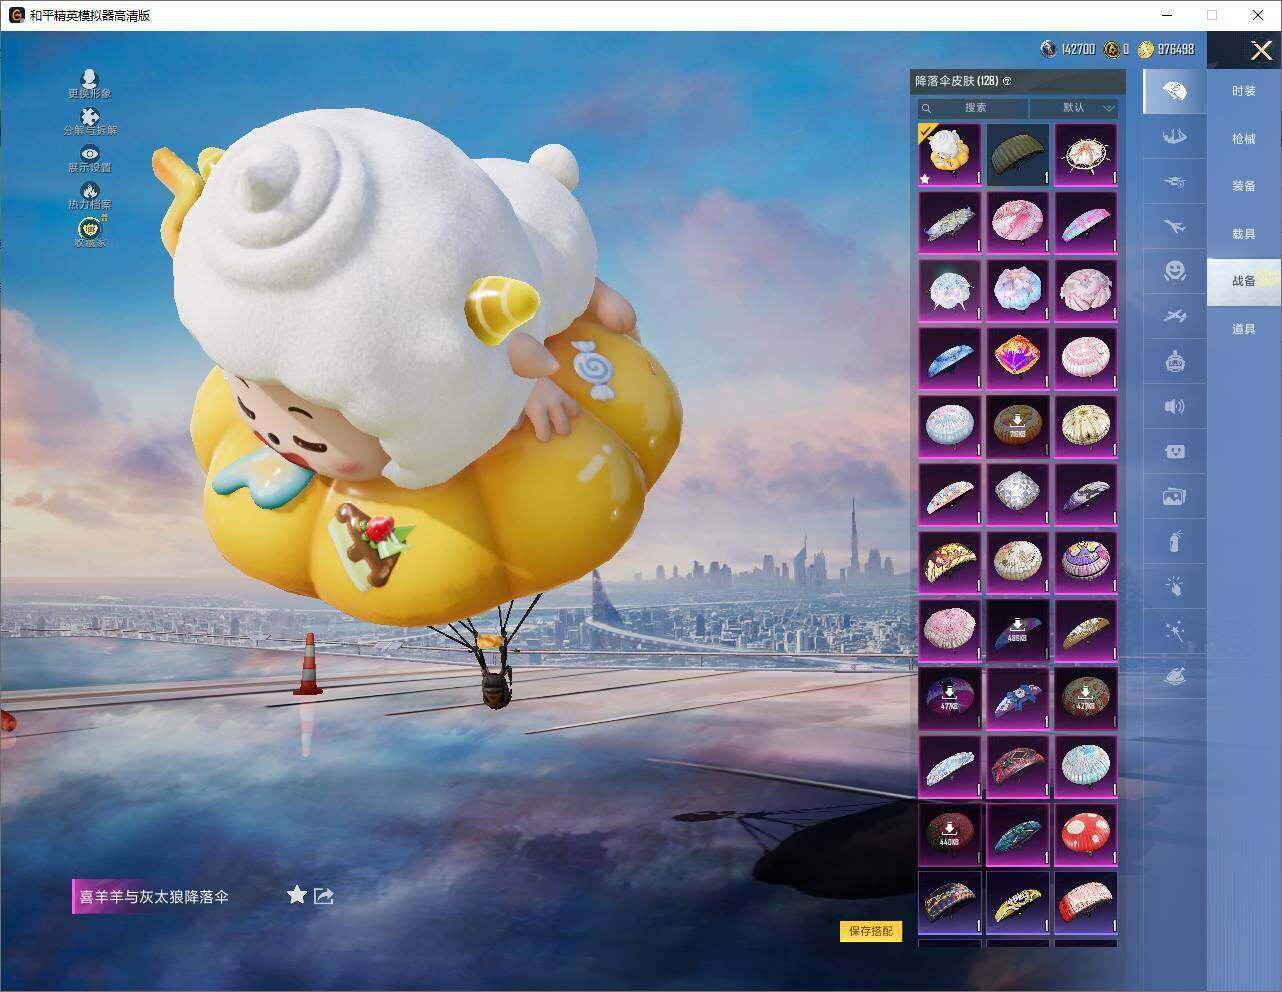Open help icon next to 降落伞皮肤 (128)
This screenshot has height=992, width=1282.
1007,81
